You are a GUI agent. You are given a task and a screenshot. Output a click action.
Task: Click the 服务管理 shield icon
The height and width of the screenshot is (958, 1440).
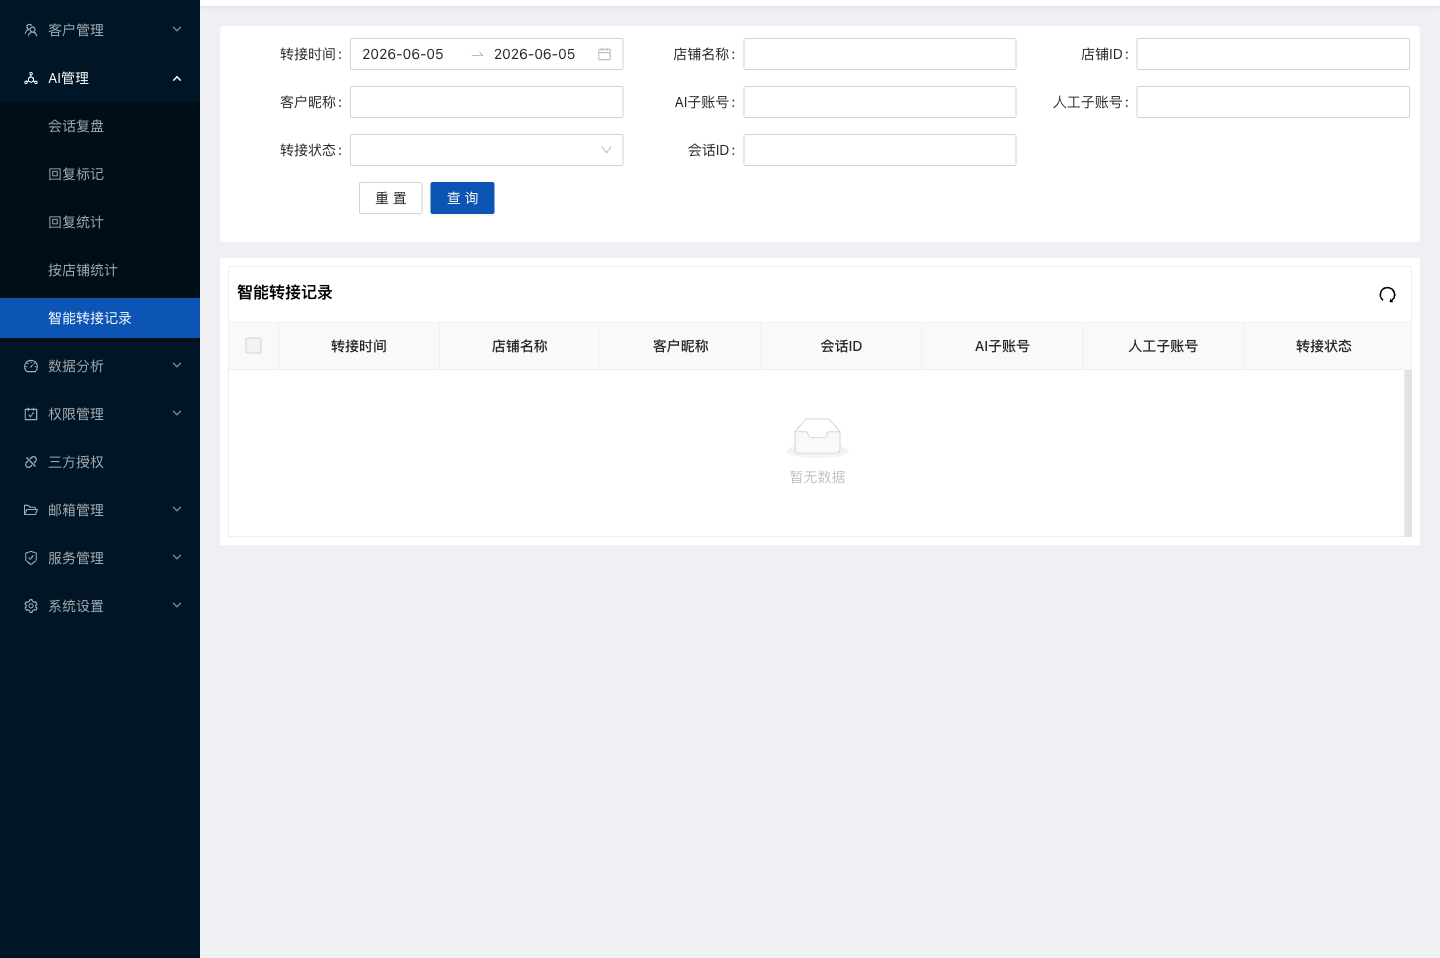pyautogui.click(x=31, y=558)
